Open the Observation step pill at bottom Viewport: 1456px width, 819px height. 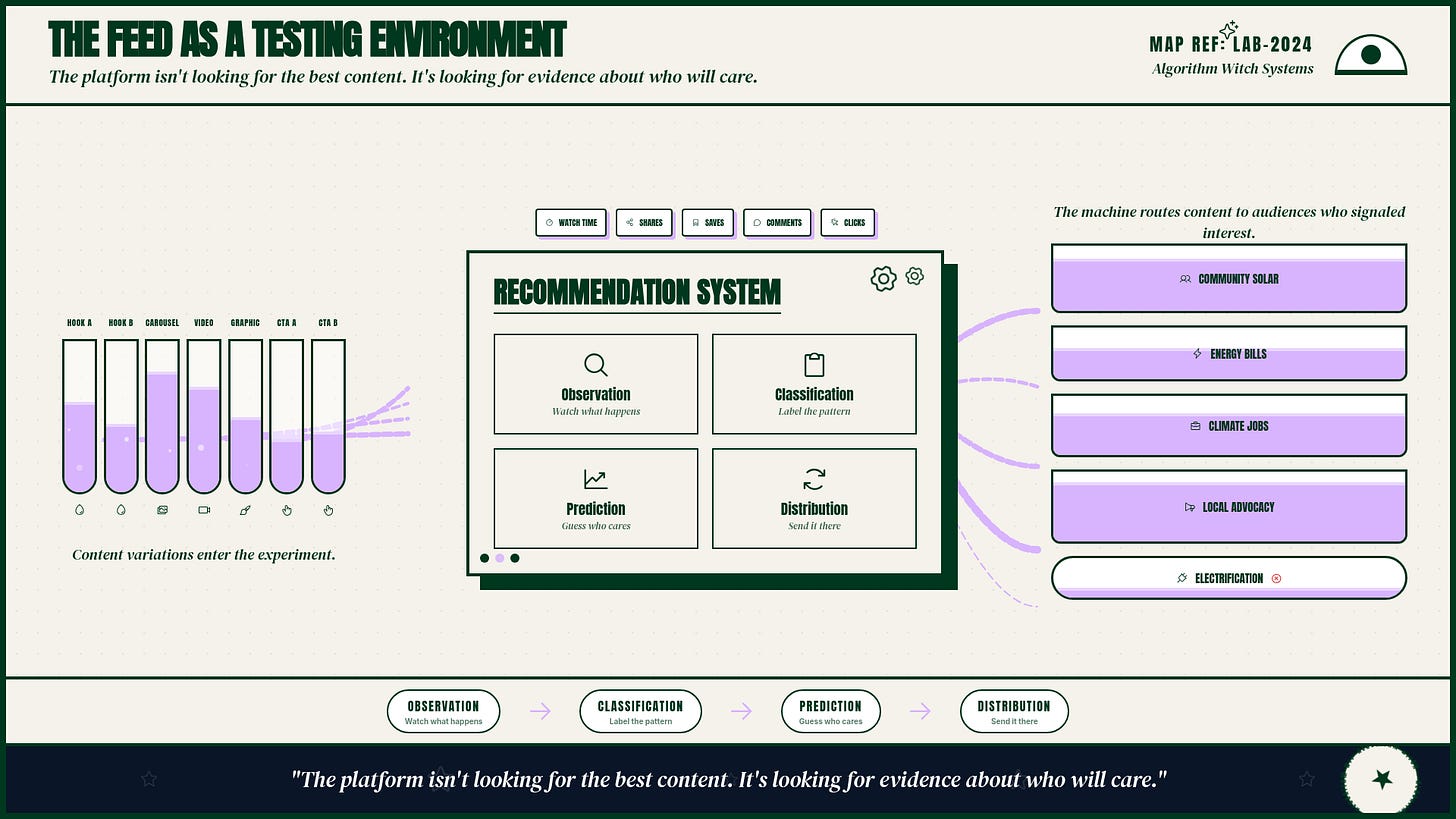point(443,711)
